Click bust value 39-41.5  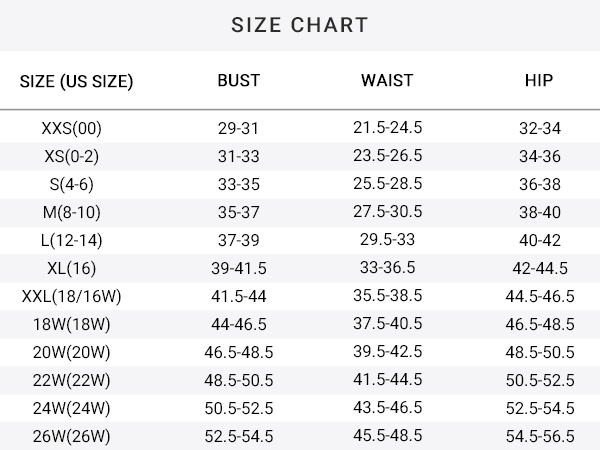[239, 268]
